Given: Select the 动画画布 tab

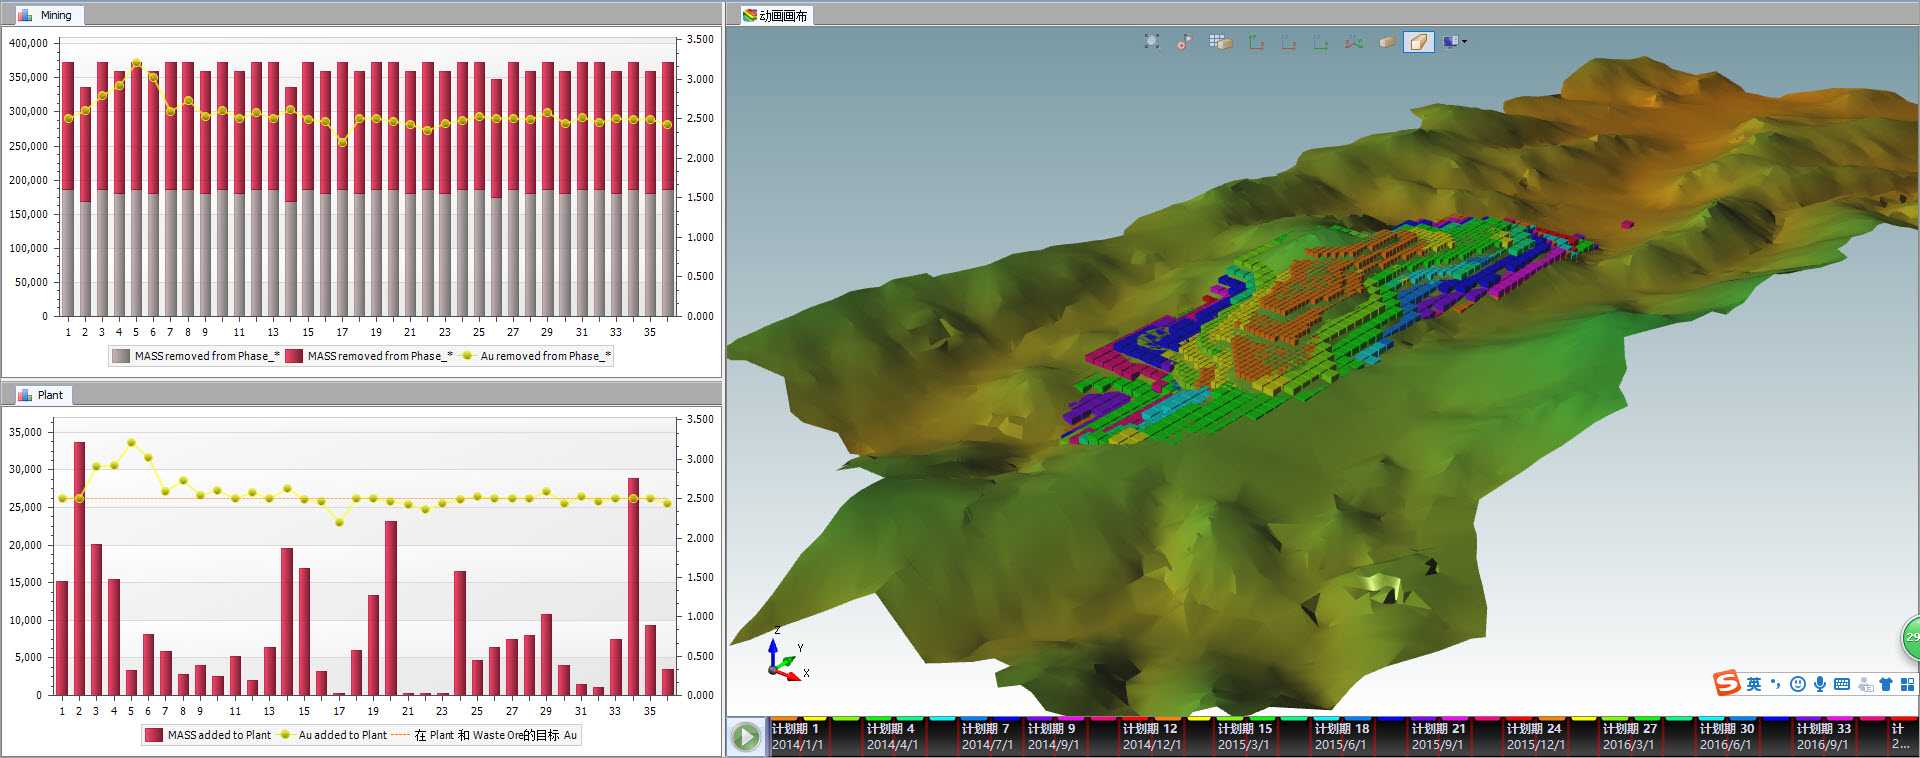Looking at the screenshot, I should [x=776, y=15].
